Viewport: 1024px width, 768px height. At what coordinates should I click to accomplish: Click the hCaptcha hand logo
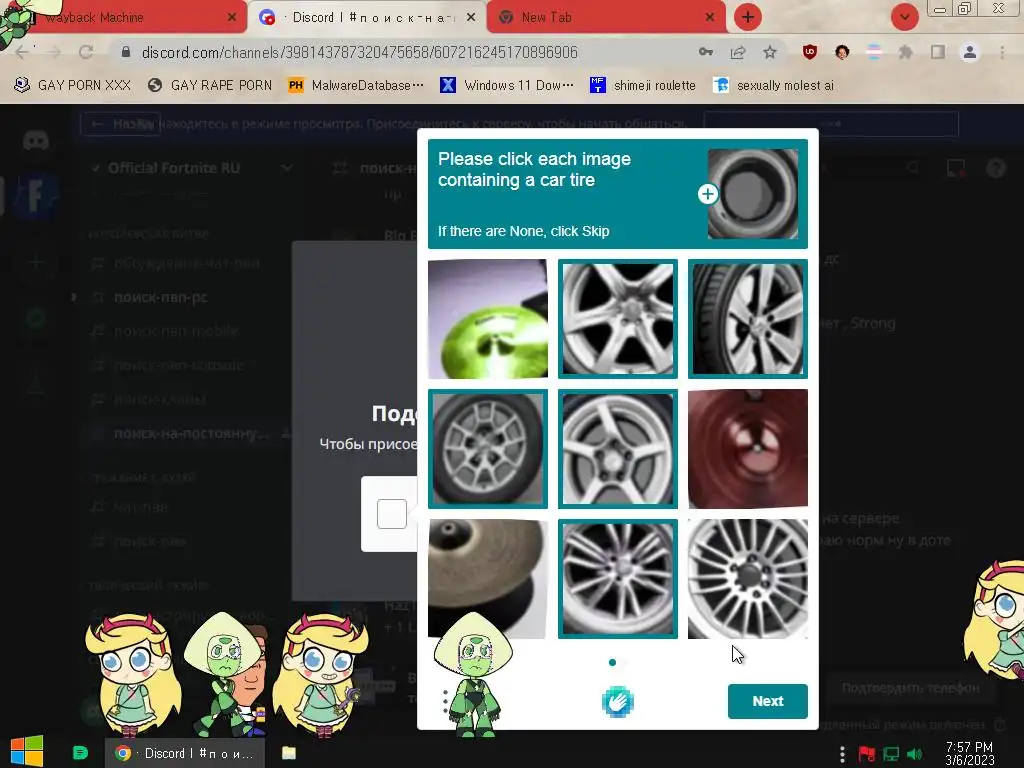617,702
